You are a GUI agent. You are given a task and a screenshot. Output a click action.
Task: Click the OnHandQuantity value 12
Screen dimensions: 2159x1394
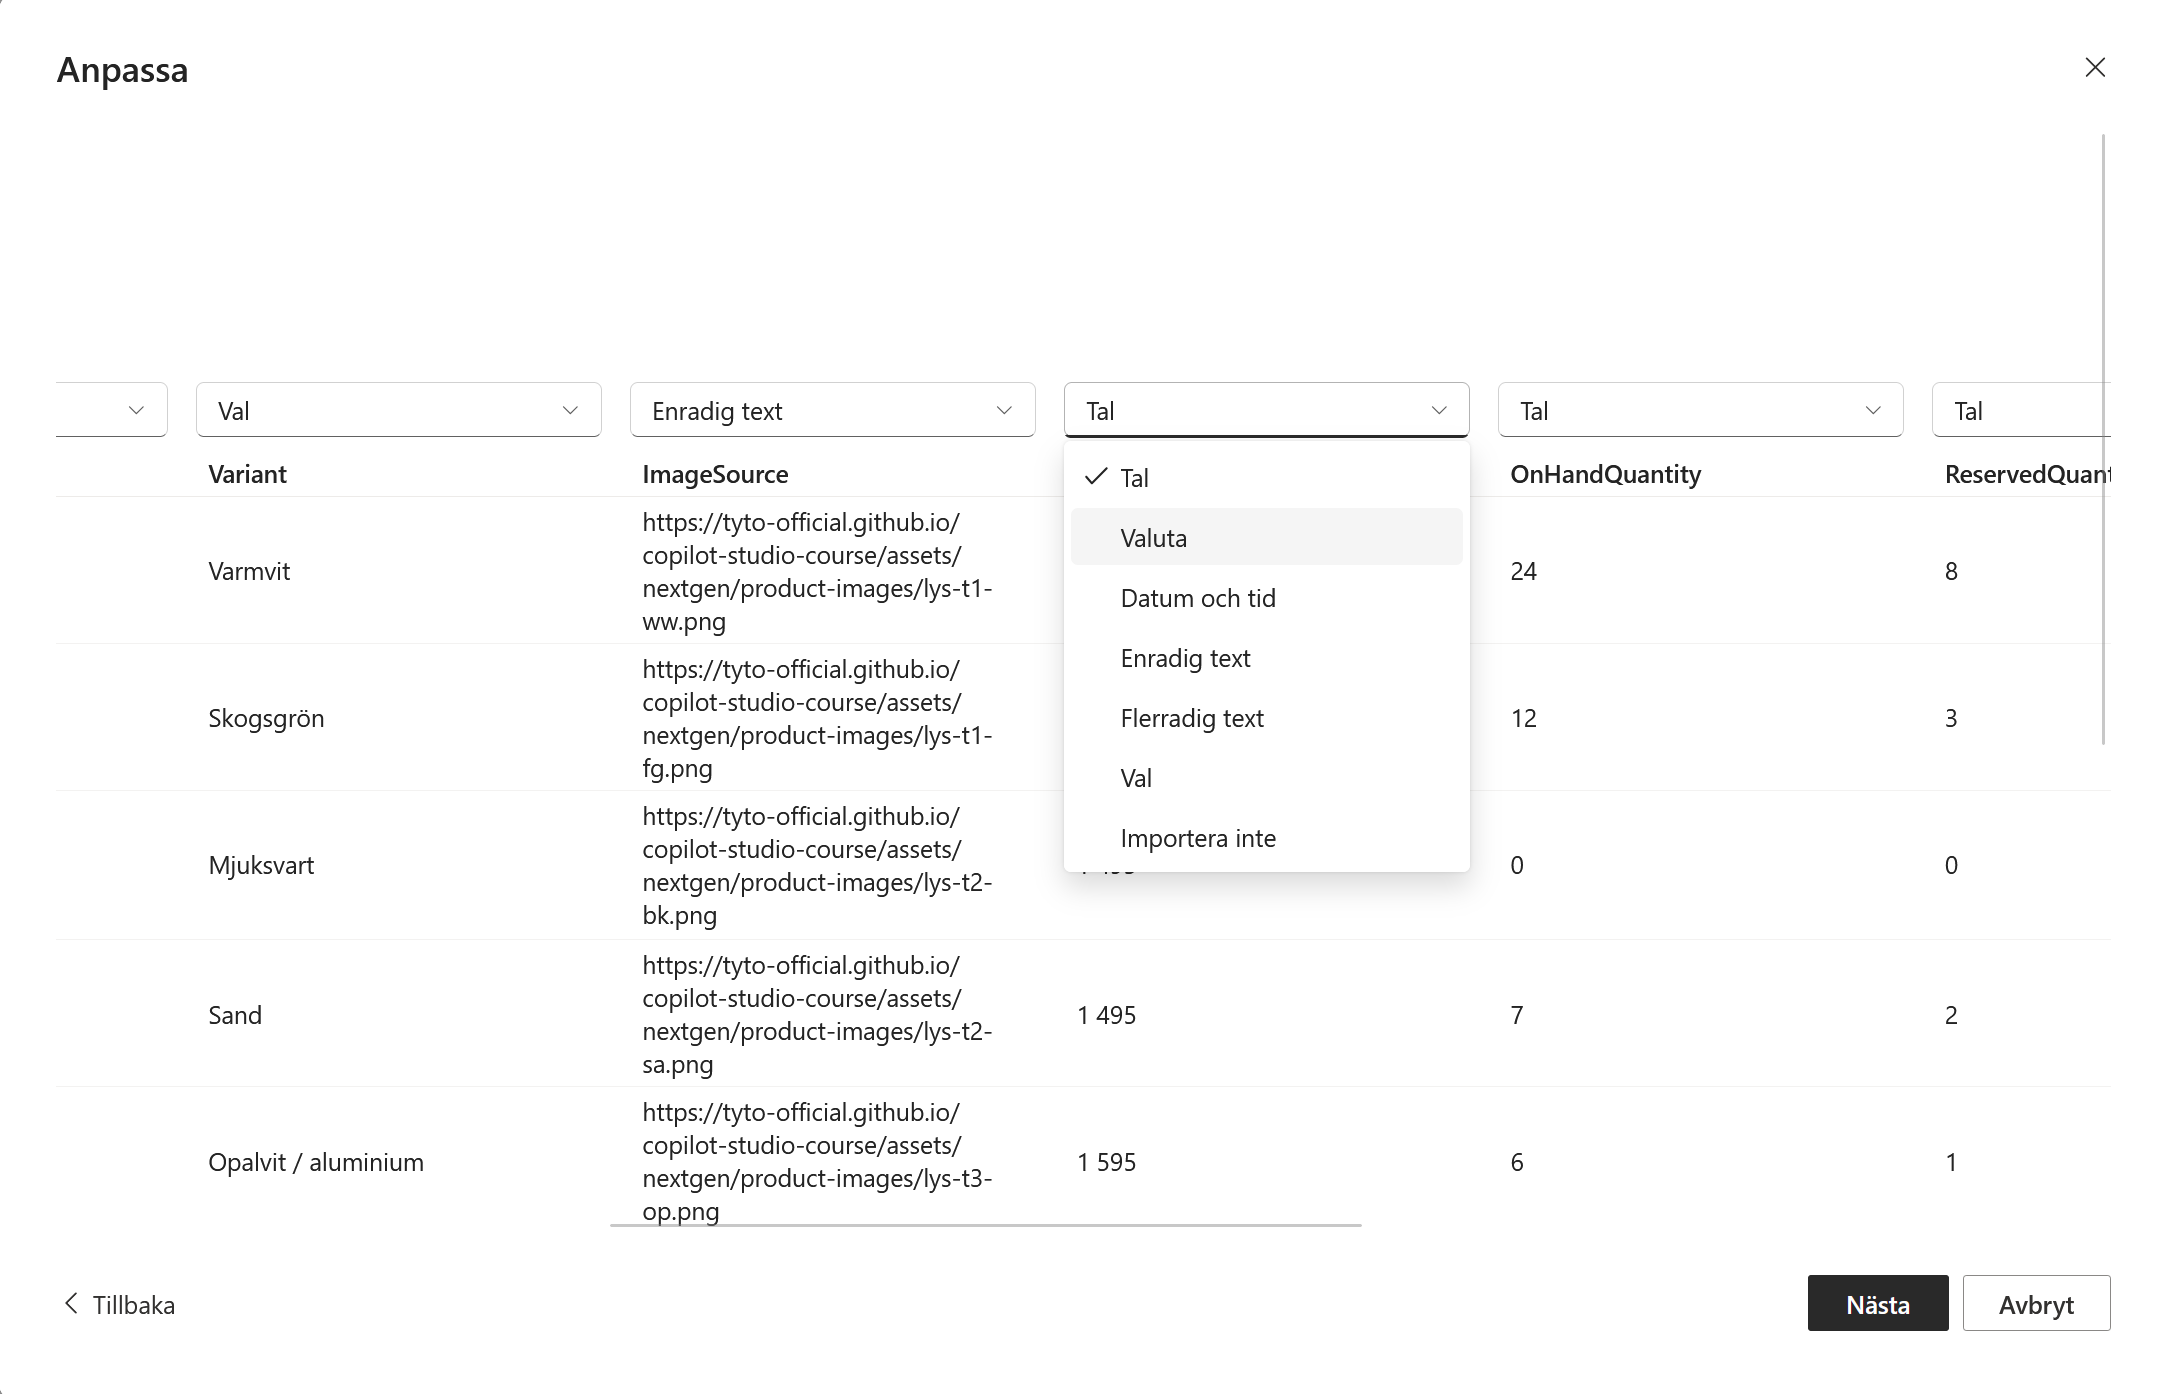click(1523, 718)
